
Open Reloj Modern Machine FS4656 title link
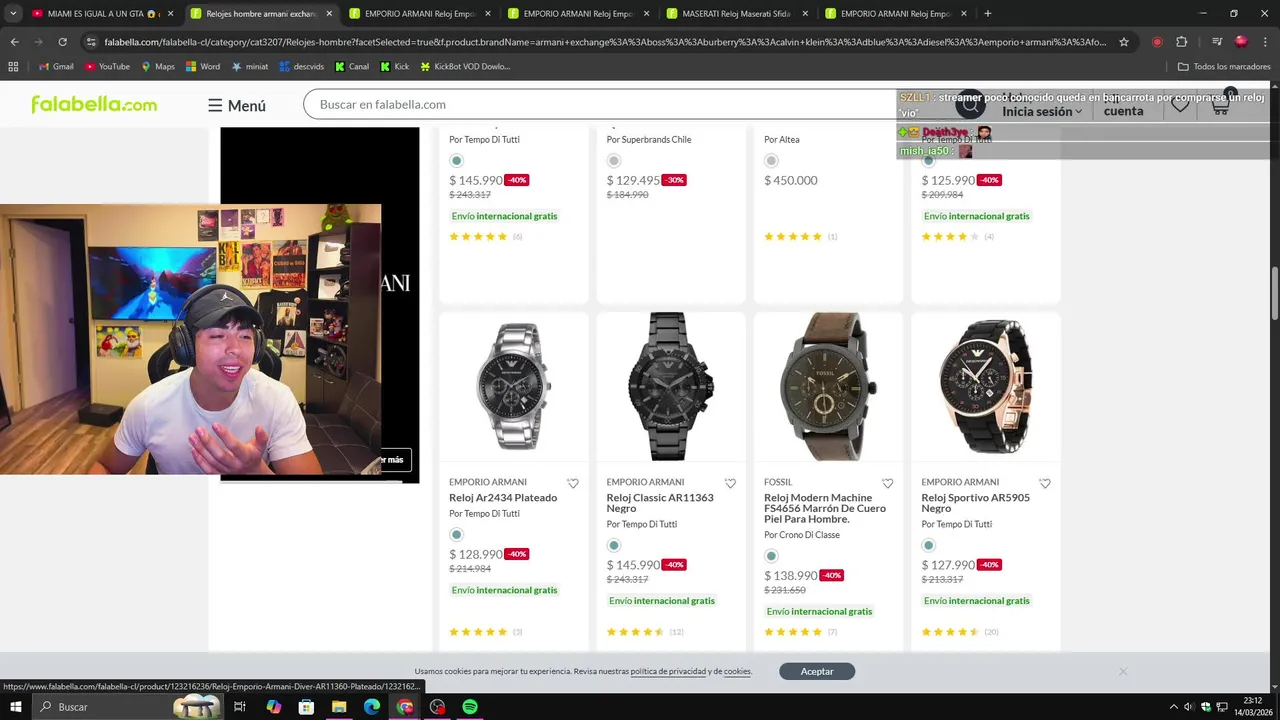point(825,508)
